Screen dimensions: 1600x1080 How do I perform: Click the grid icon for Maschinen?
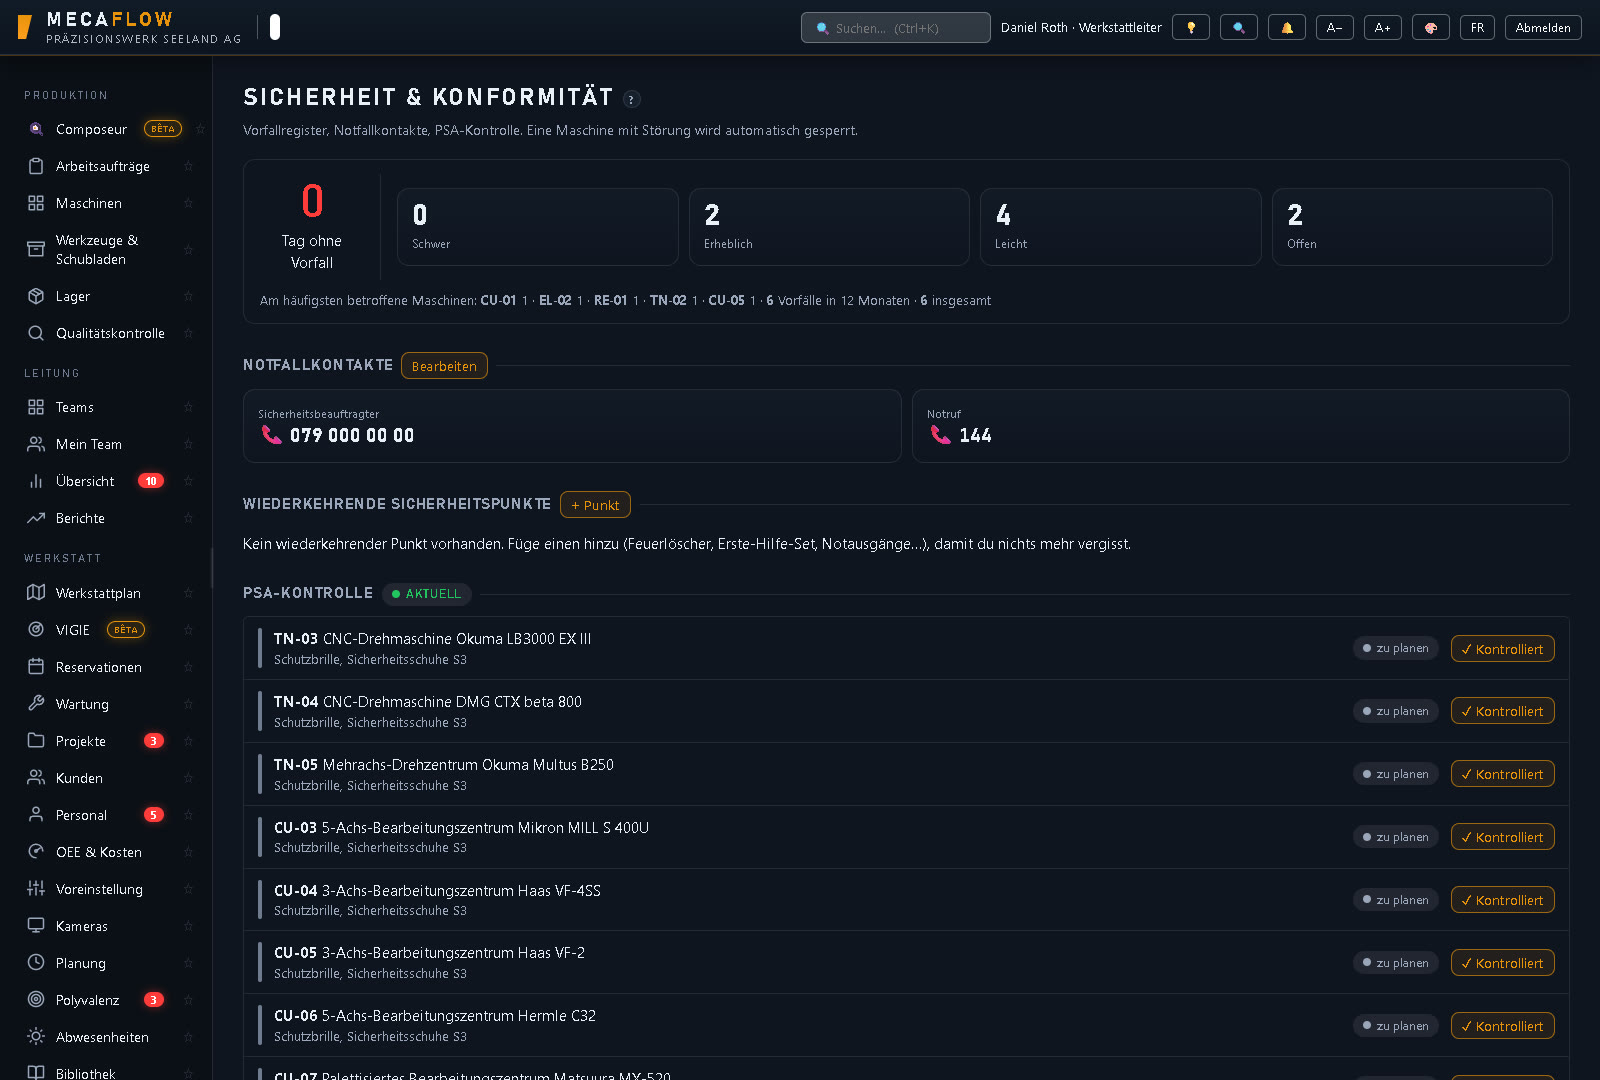[x=36, y=203]
